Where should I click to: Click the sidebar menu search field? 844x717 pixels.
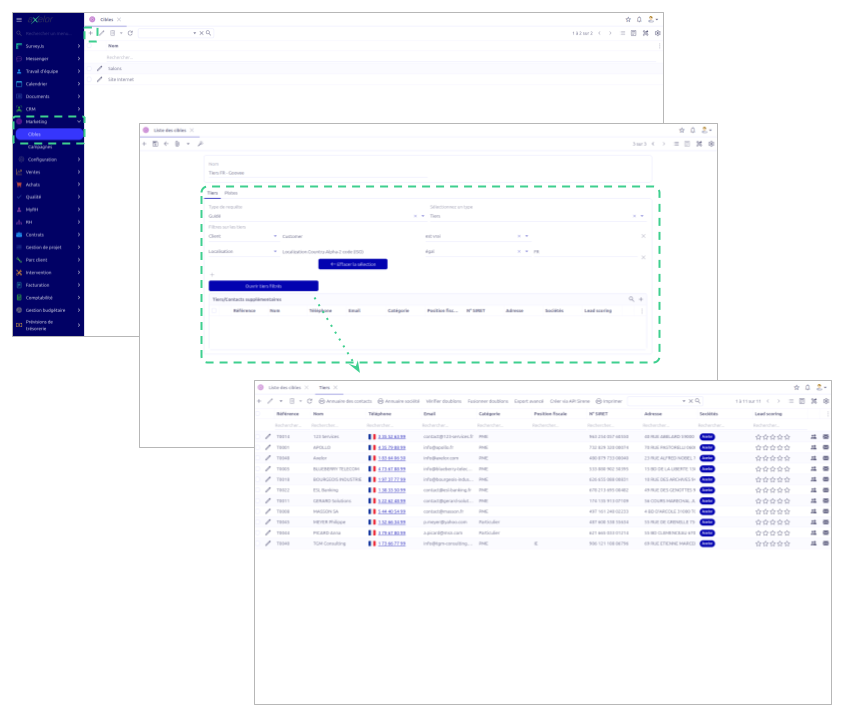point(48,33)
